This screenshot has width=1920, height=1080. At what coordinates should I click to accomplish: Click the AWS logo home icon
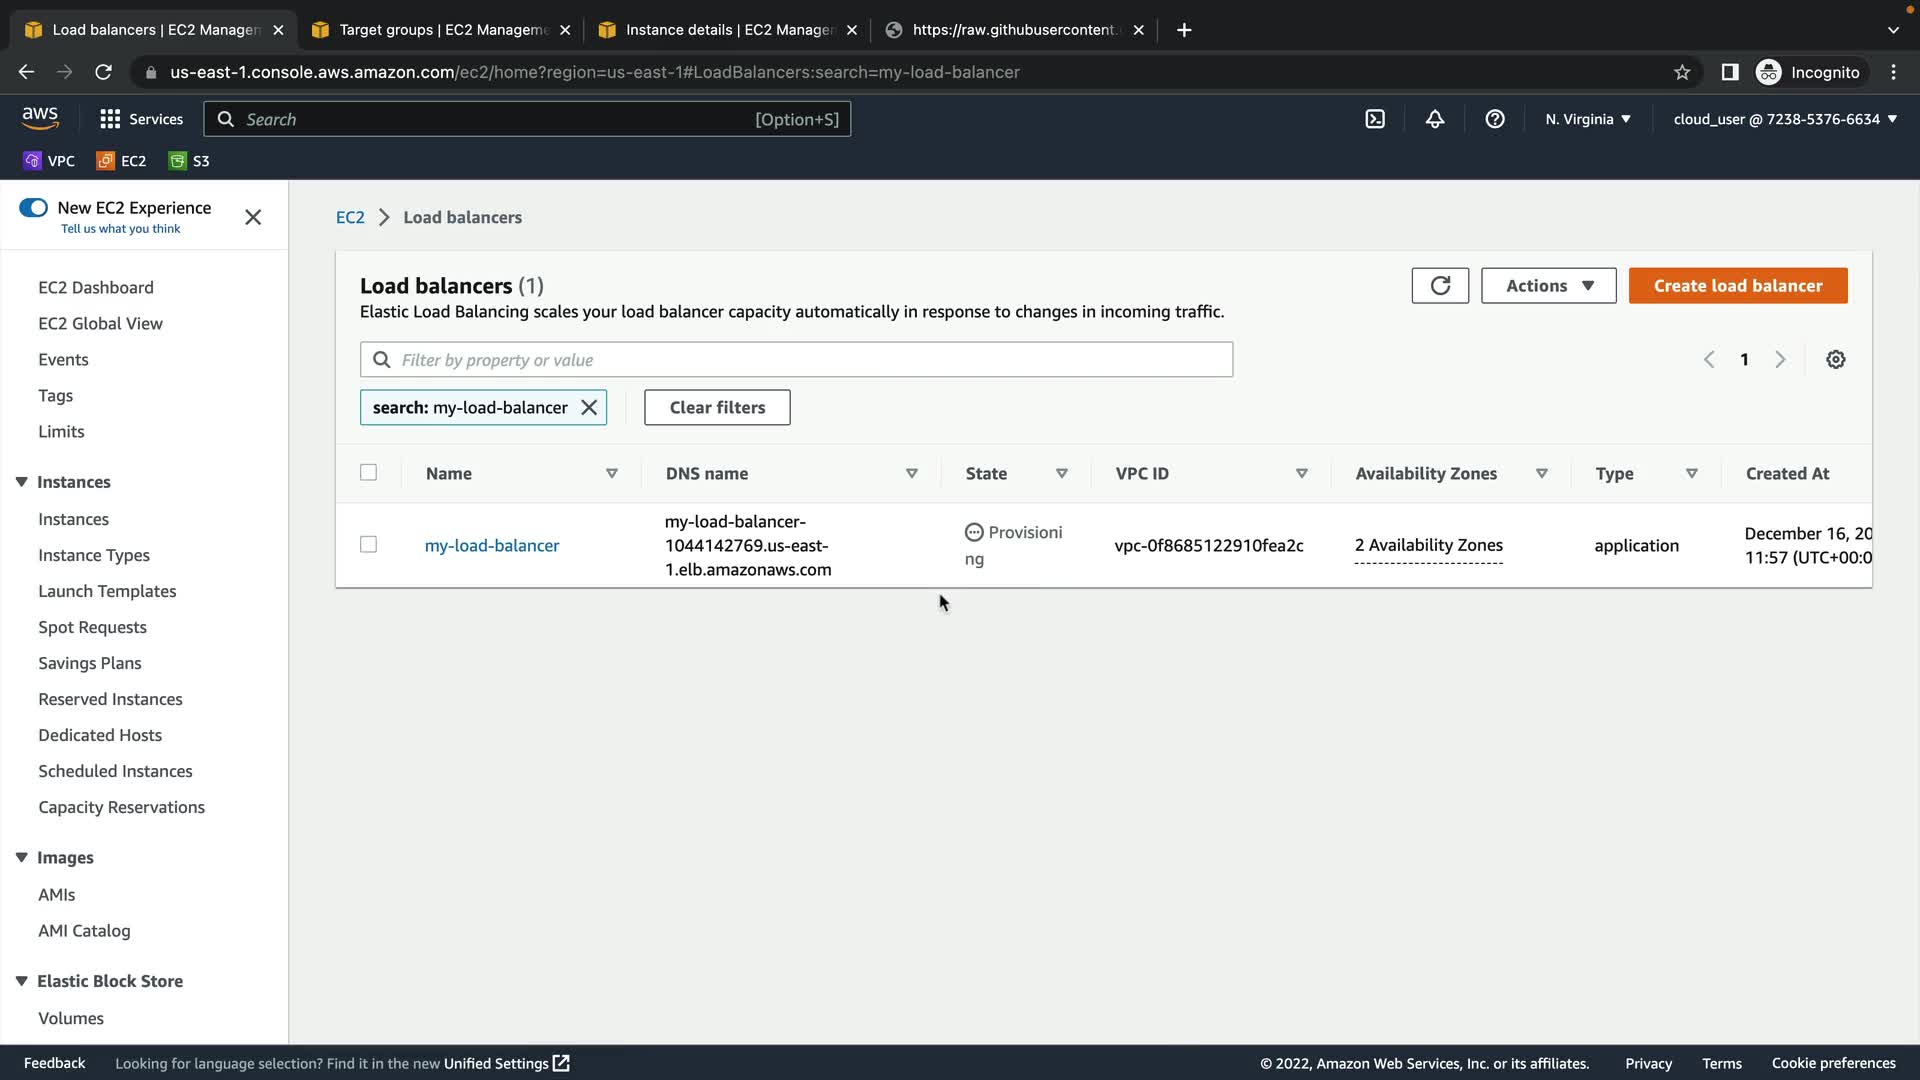[x=40, y=118]
